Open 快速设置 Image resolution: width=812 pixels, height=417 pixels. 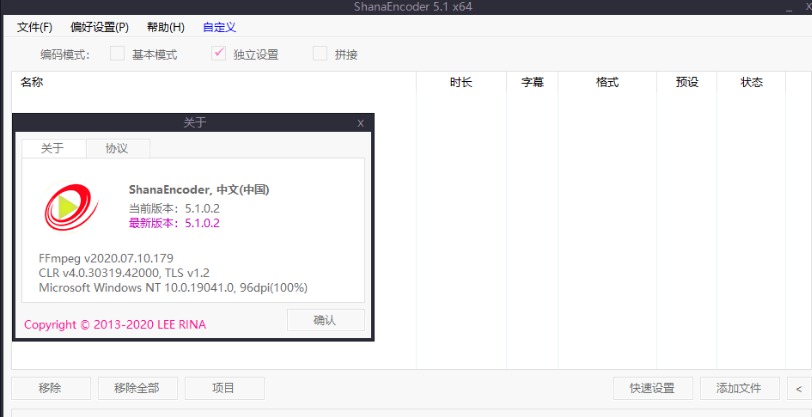(652, 388)
